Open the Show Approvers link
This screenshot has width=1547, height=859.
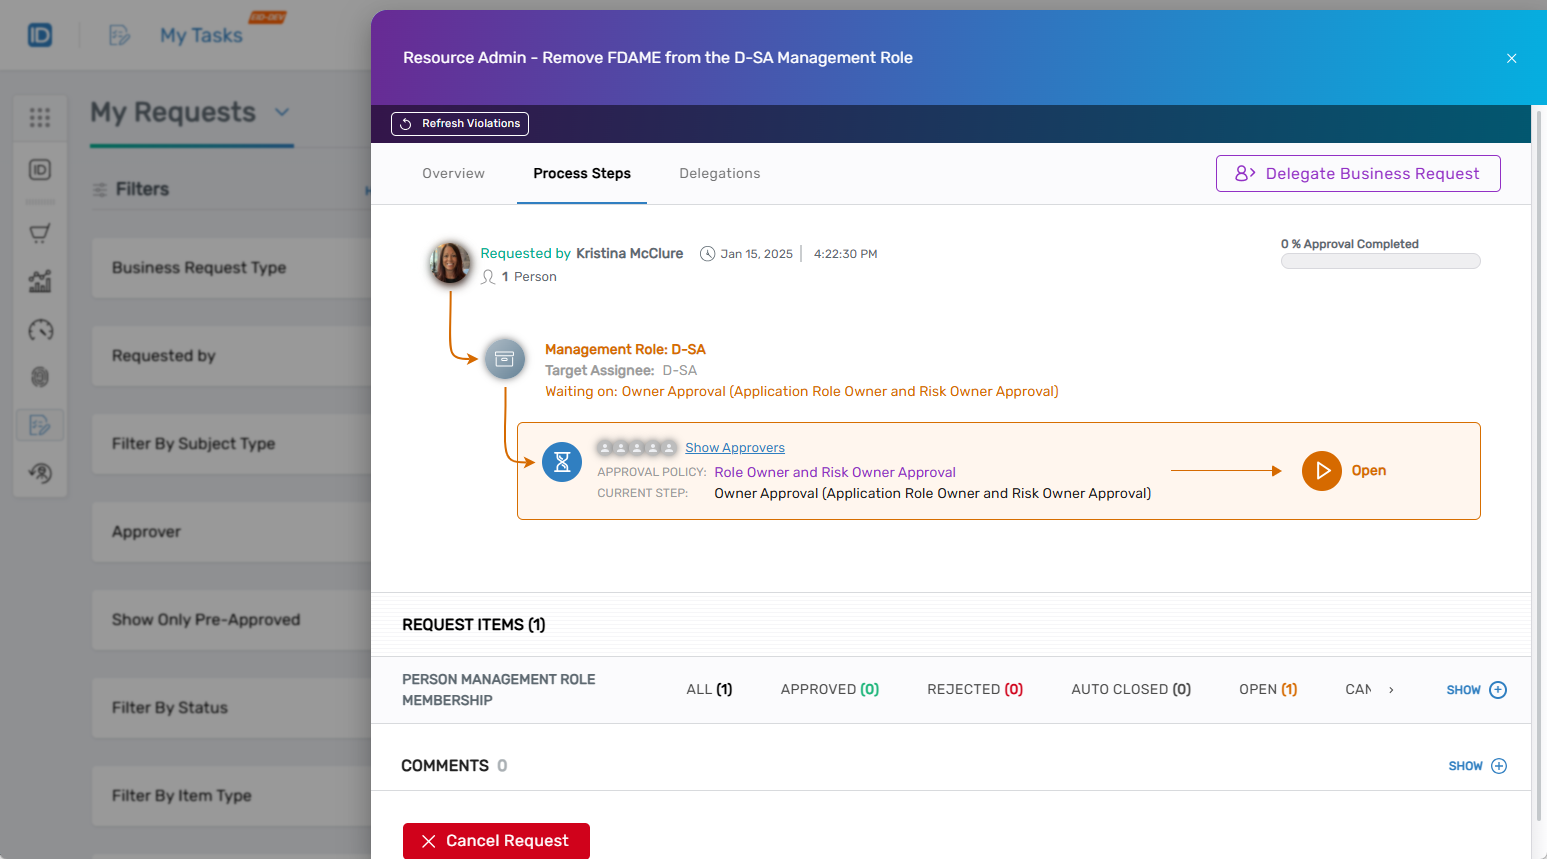[x=735, y=447]
